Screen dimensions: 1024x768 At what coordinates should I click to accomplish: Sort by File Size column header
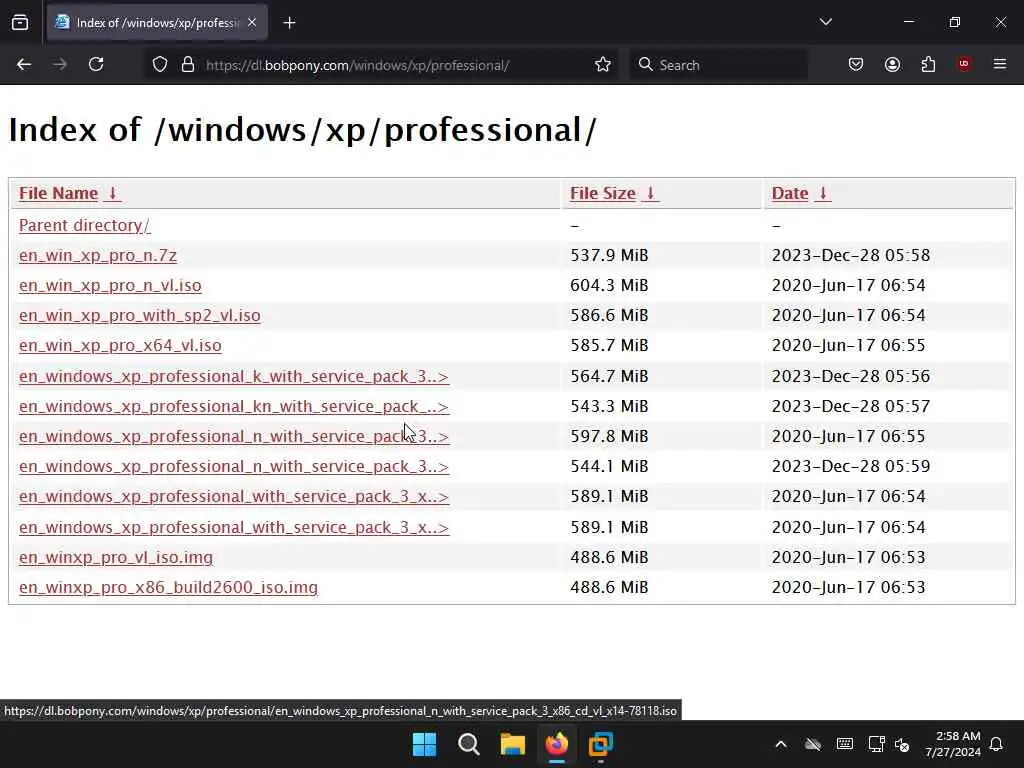603,193
